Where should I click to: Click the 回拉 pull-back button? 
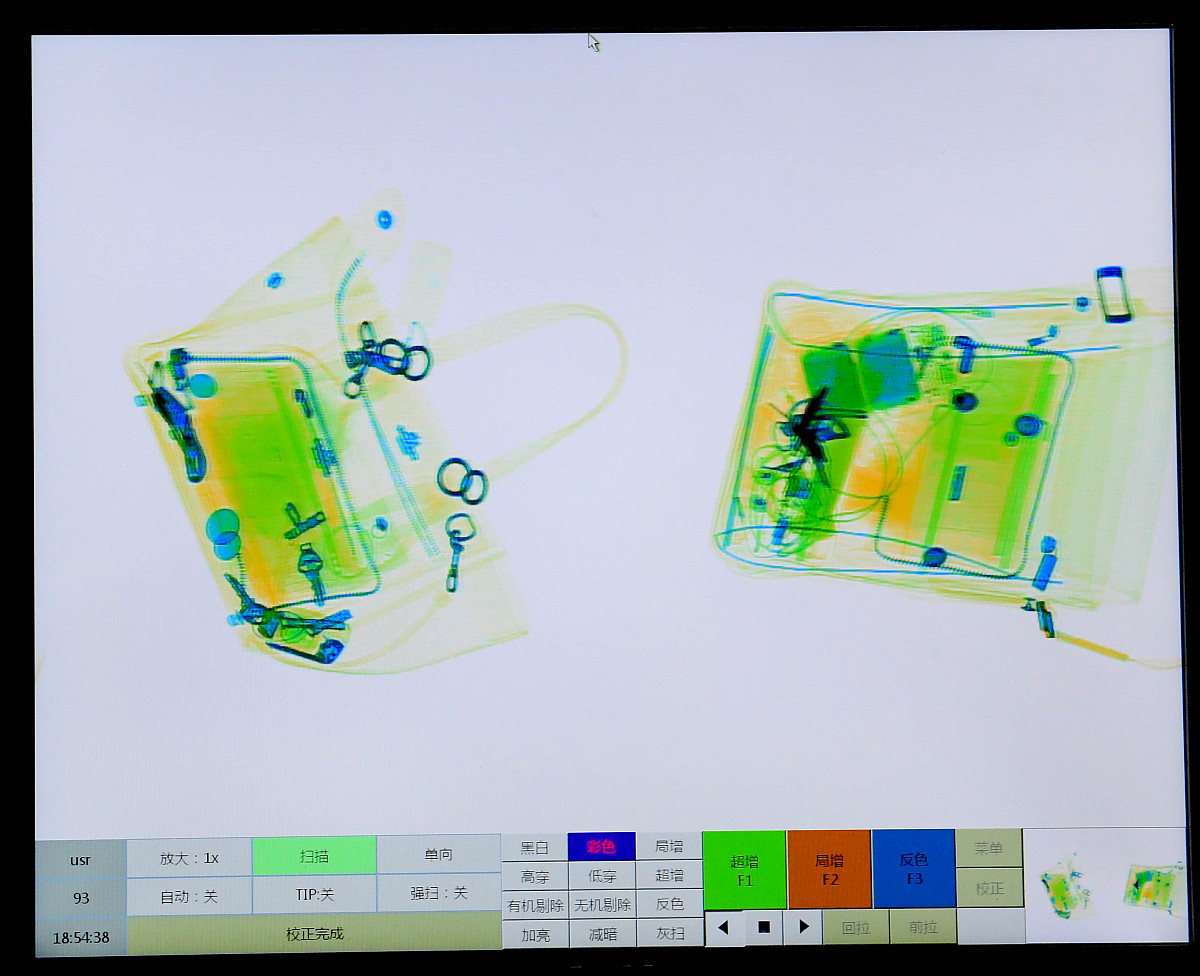pyautogui.click(x=855, y=927)
